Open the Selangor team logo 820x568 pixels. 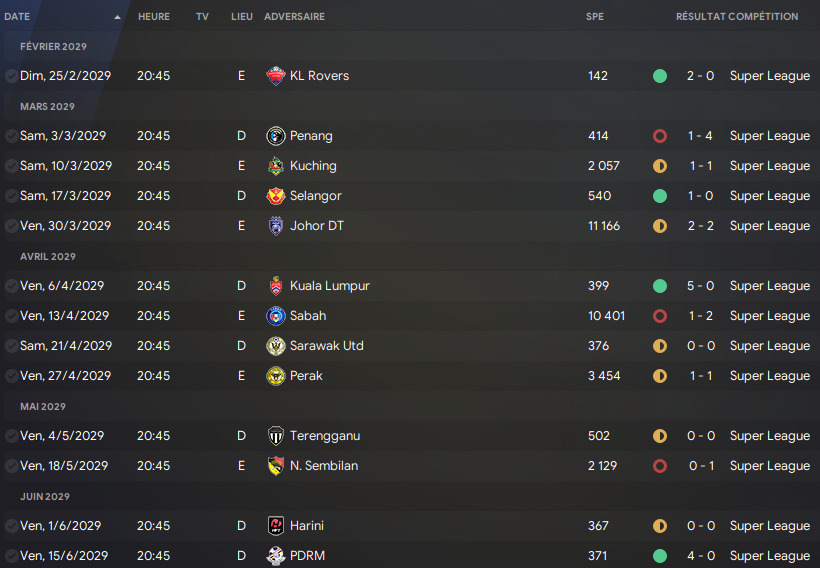(276, 196)
